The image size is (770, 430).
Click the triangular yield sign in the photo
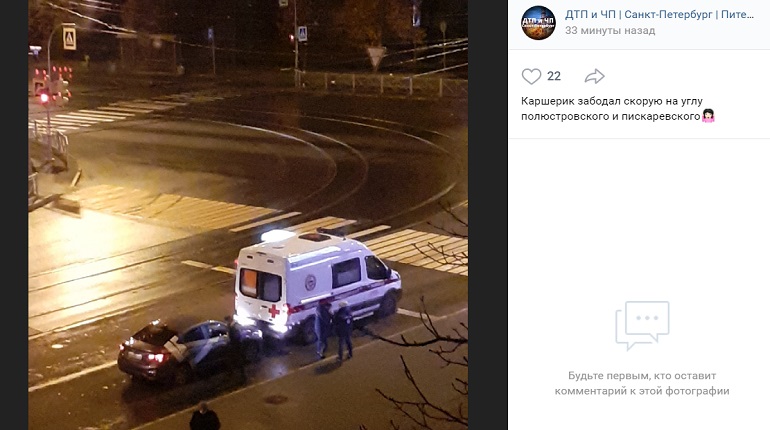pyautogui.click(x=376, y=56)
